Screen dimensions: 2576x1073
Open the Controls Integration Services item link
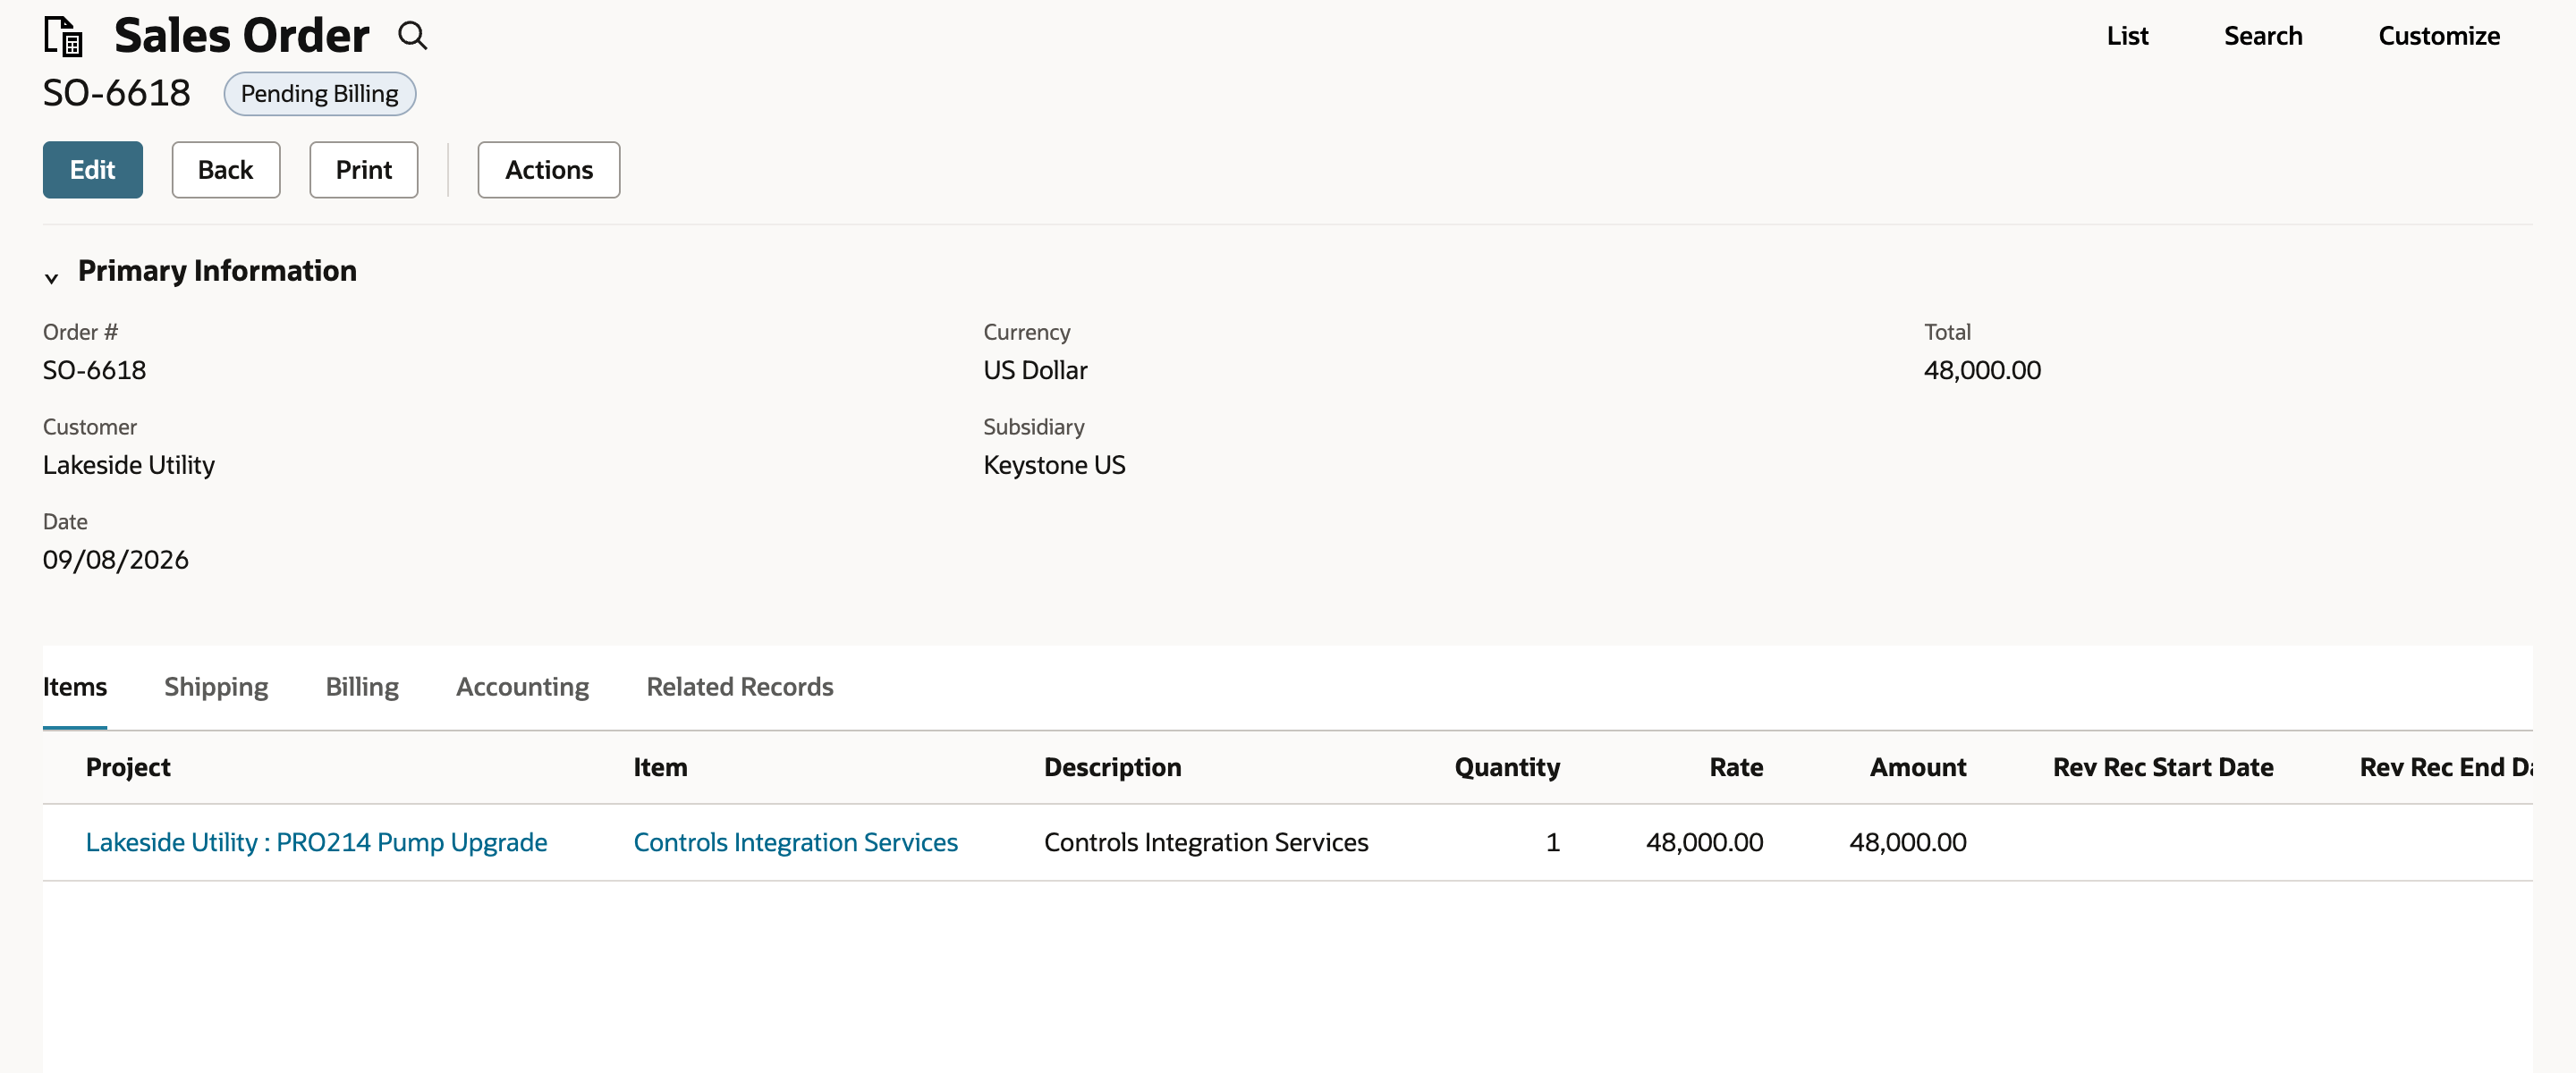tap(796, 843)
